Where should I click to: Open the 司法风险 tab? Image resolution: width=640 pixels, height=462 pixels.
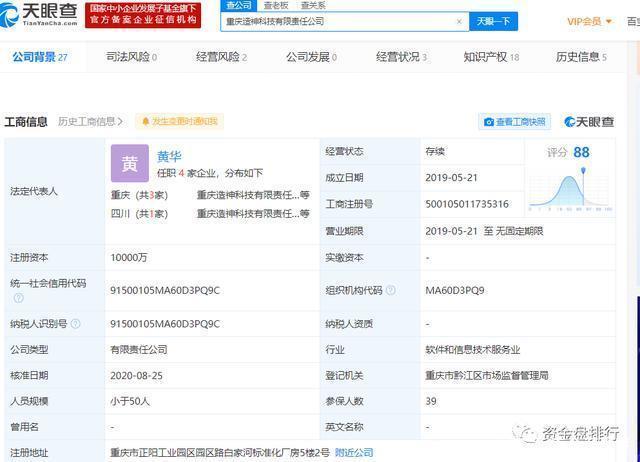131,57
